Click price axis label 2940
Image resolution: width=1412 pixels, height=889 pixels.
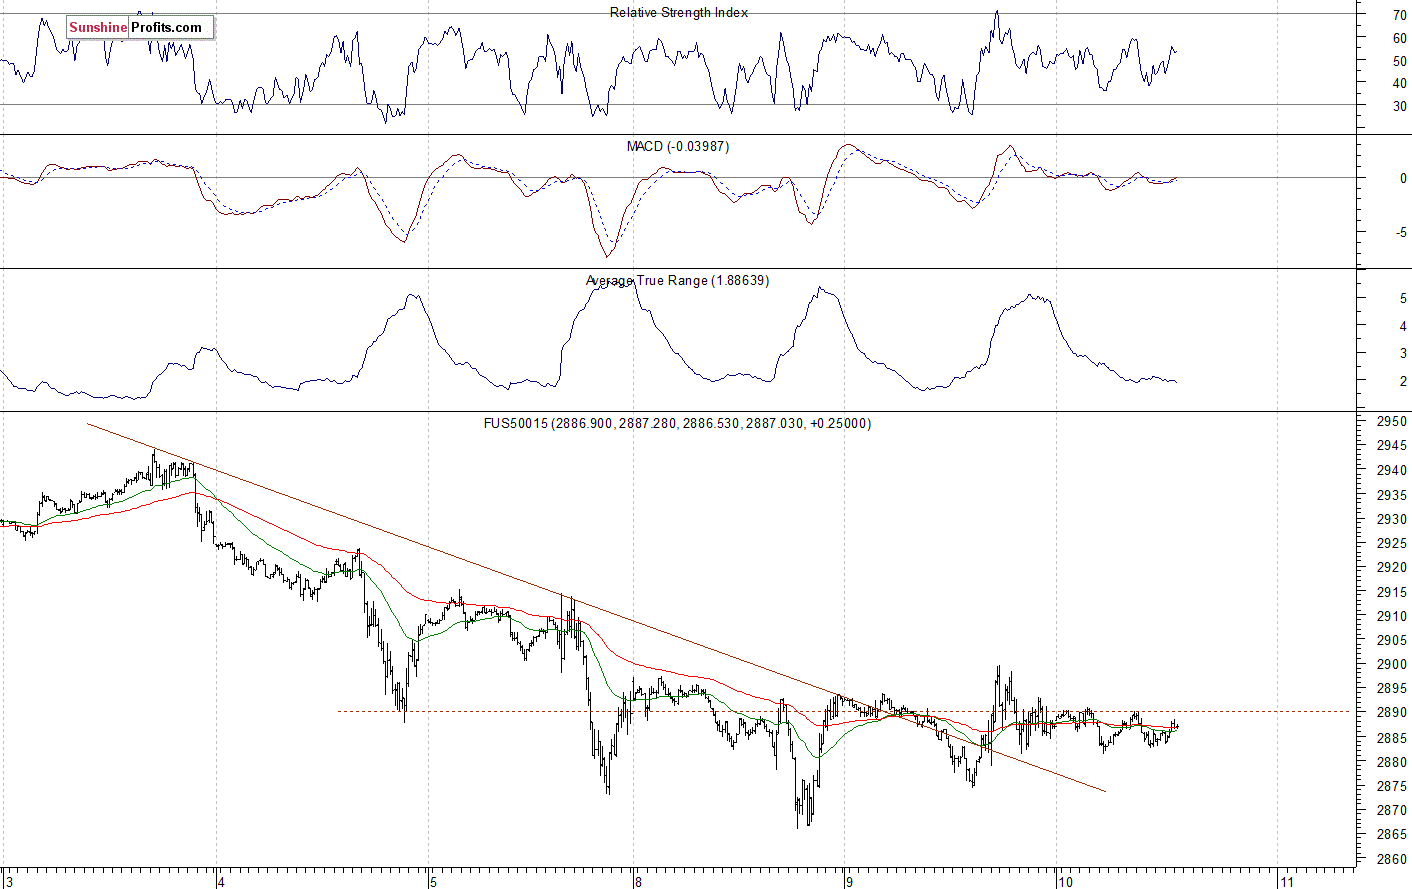[1392, 471]
